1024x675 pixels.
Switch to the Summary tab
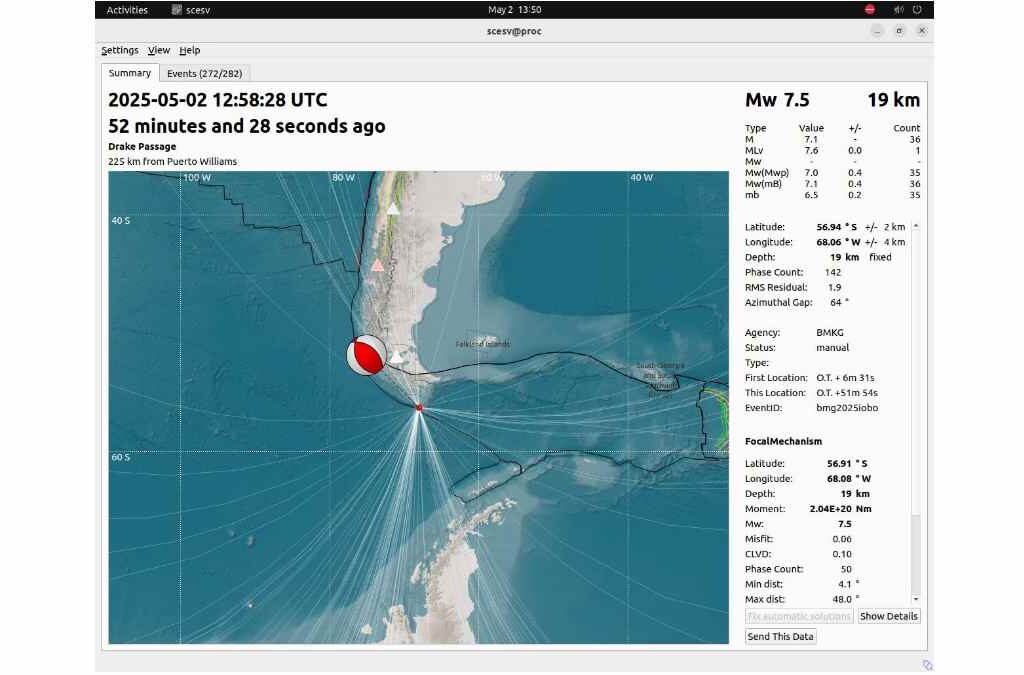pos(130,73)
